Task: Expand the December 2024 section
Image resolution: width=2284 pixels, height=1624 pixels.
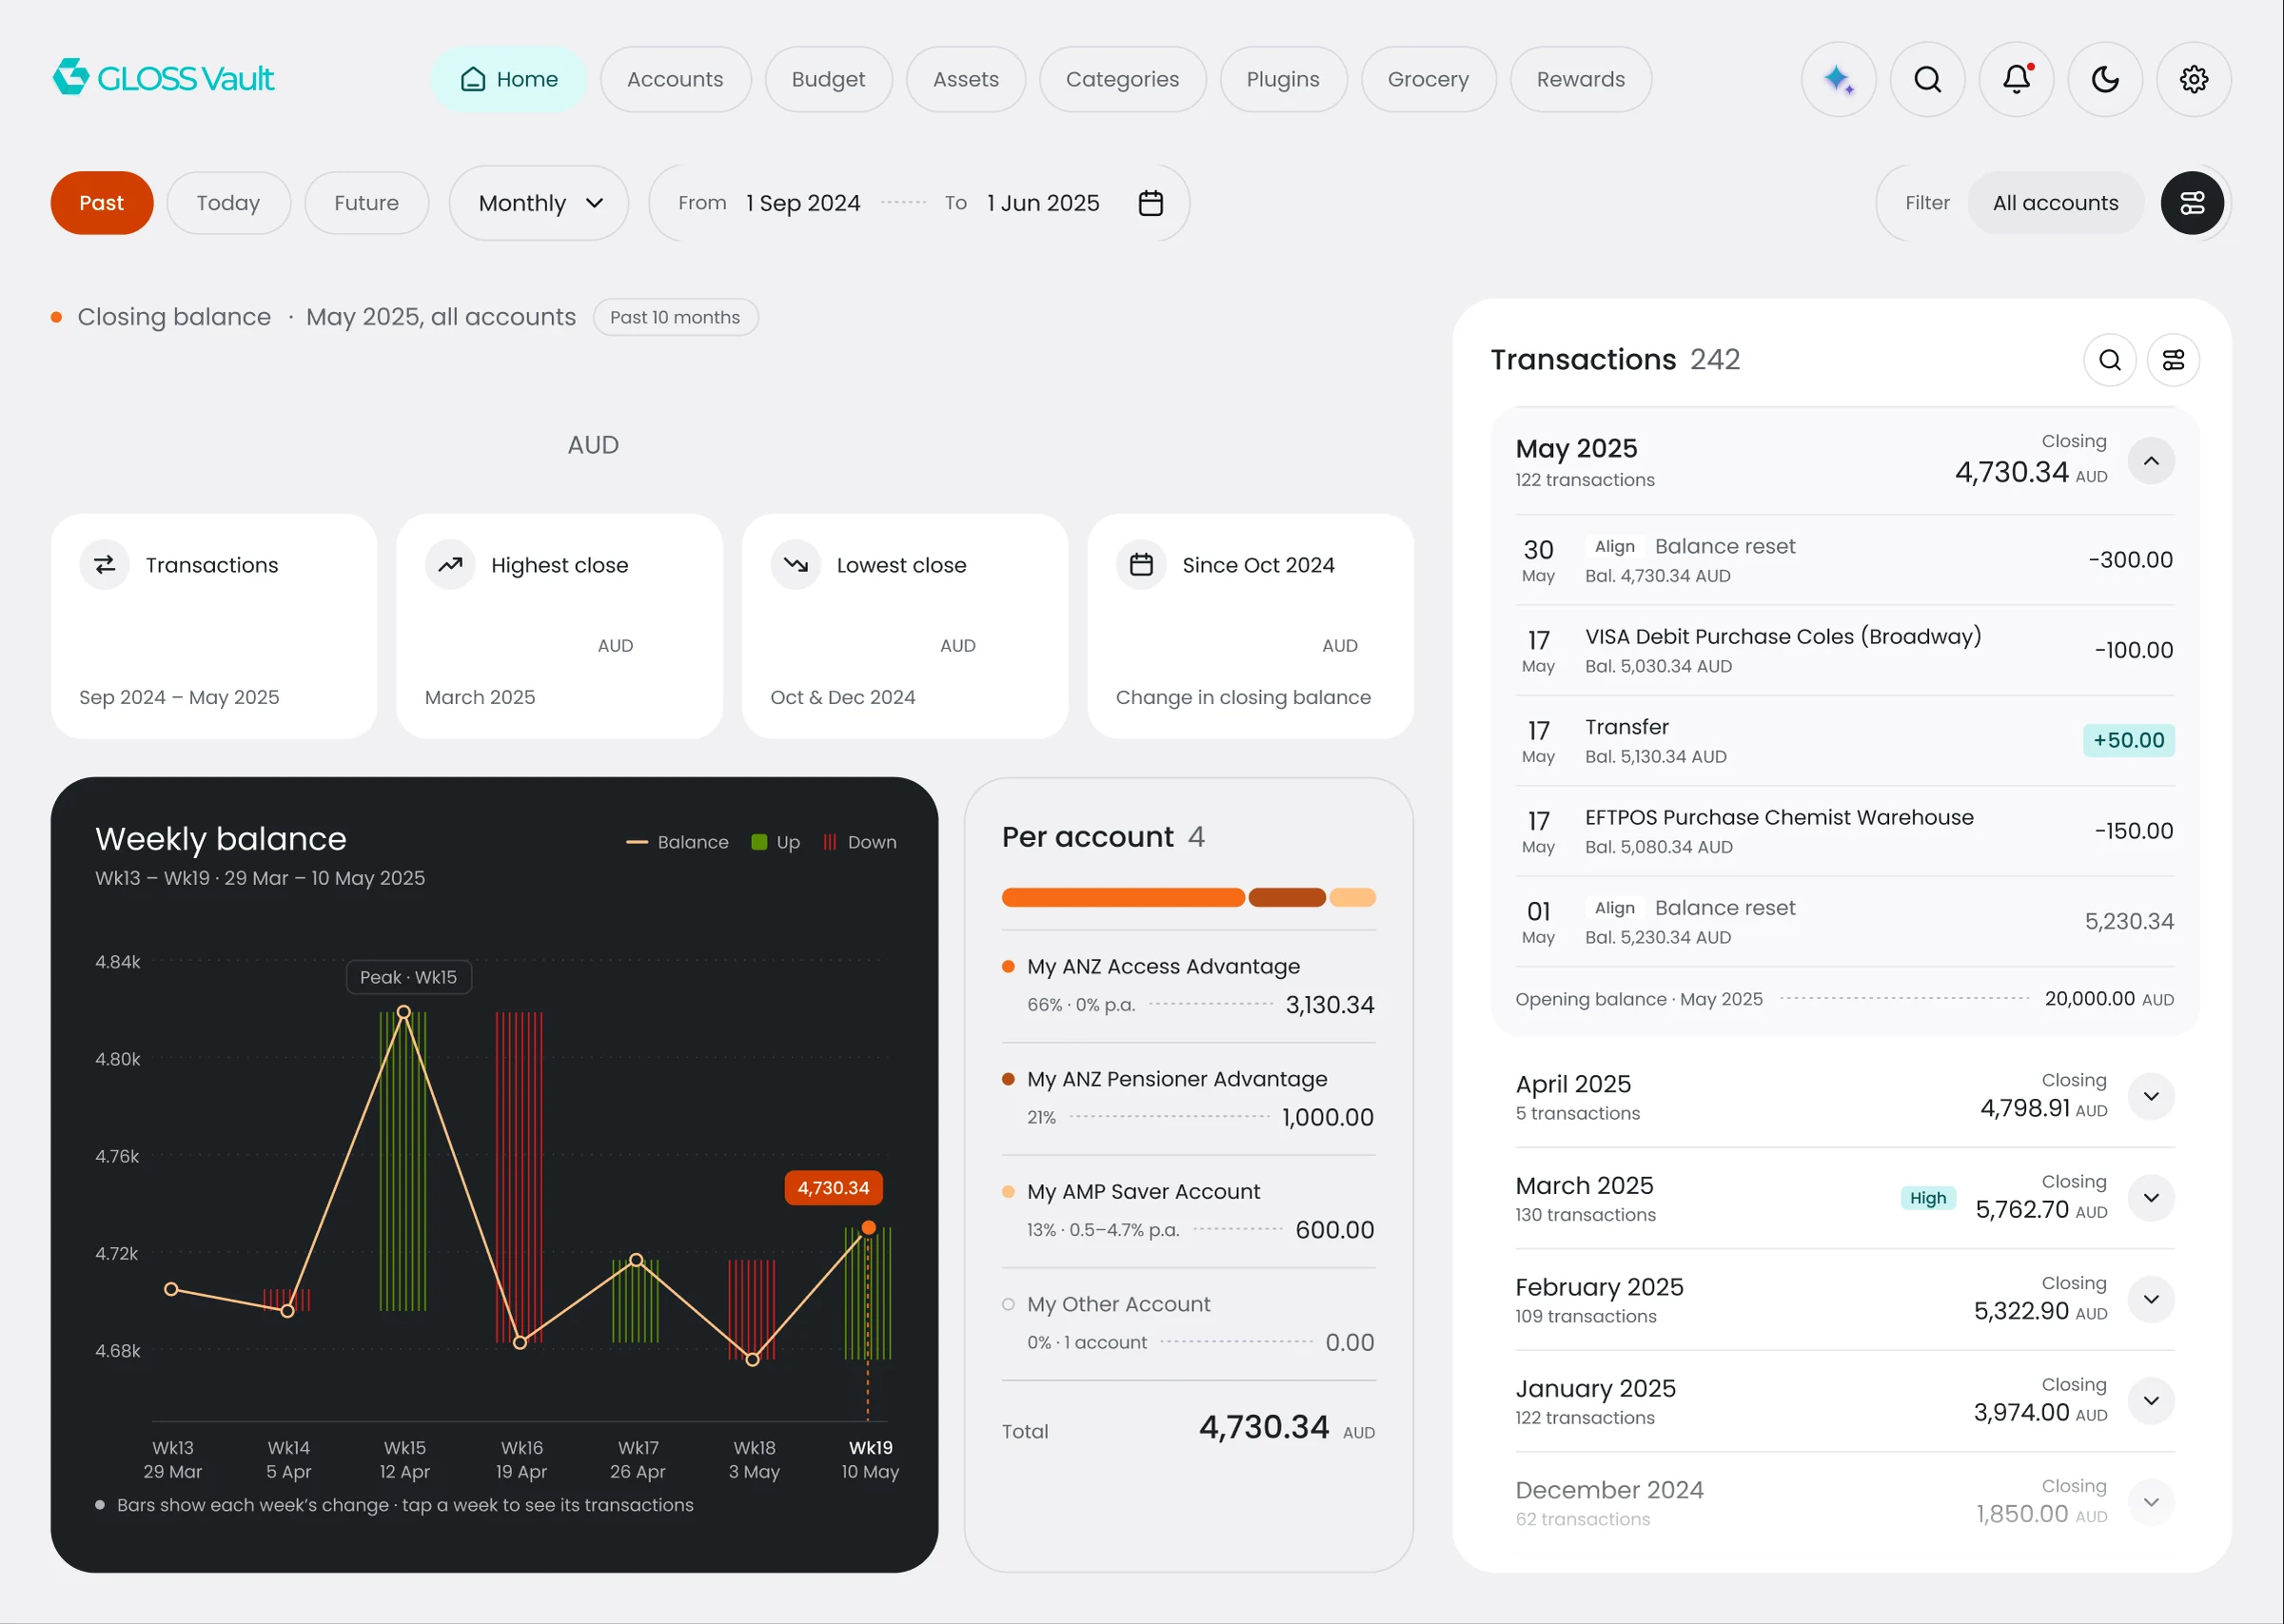Action: coord(2151,1502)
